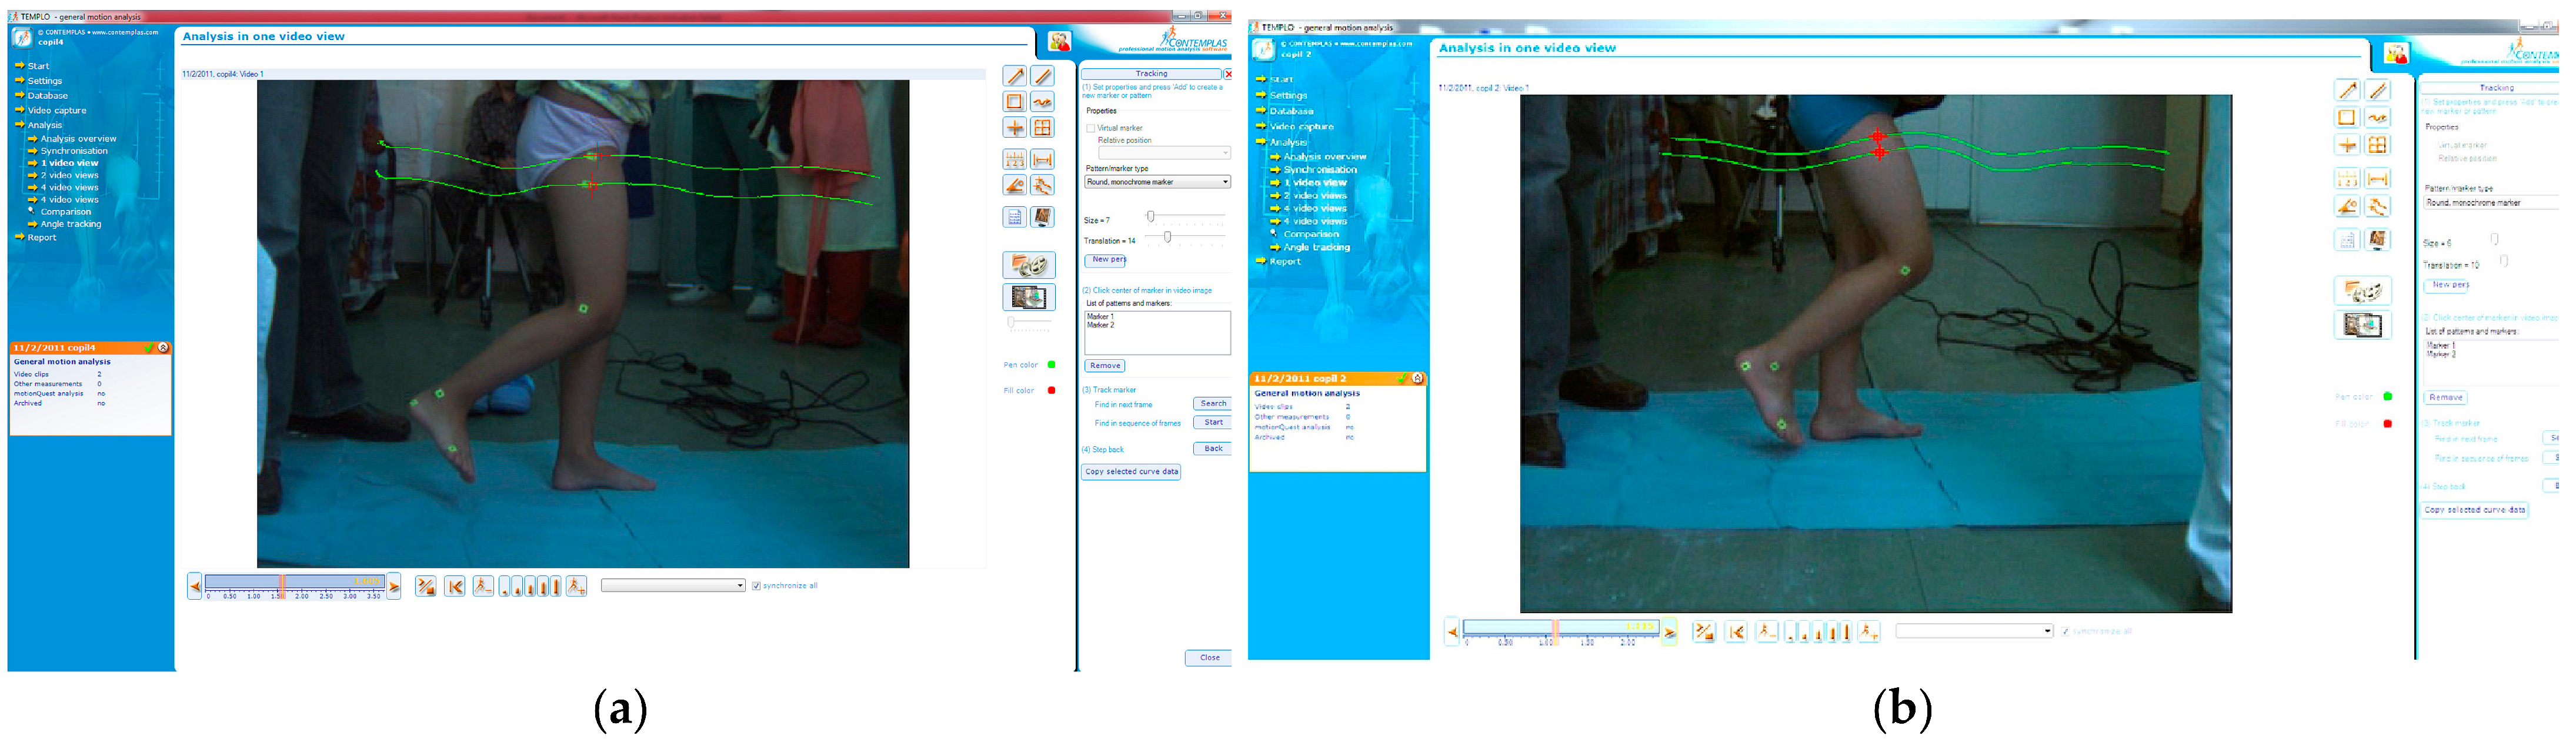Screen dimensions: 2576x749
Task: Select the rectangle drawing tool in left window
Action: pos(1014,101)
